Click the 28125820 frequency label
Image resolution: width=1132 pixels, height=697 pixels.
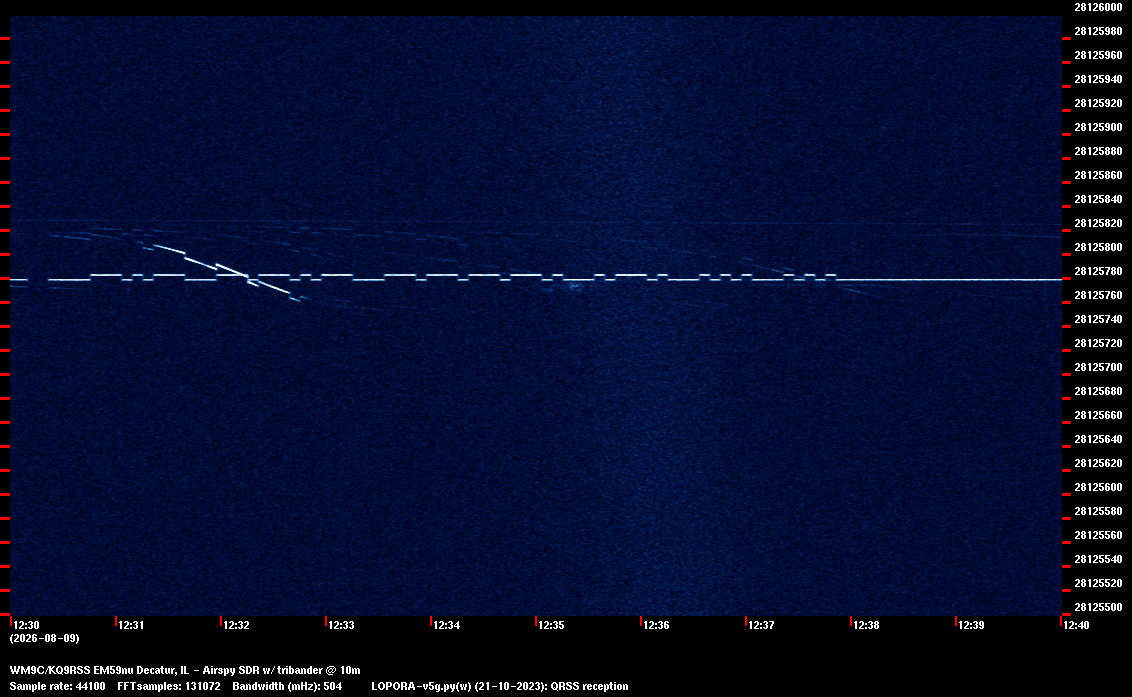coord(1098,223)
